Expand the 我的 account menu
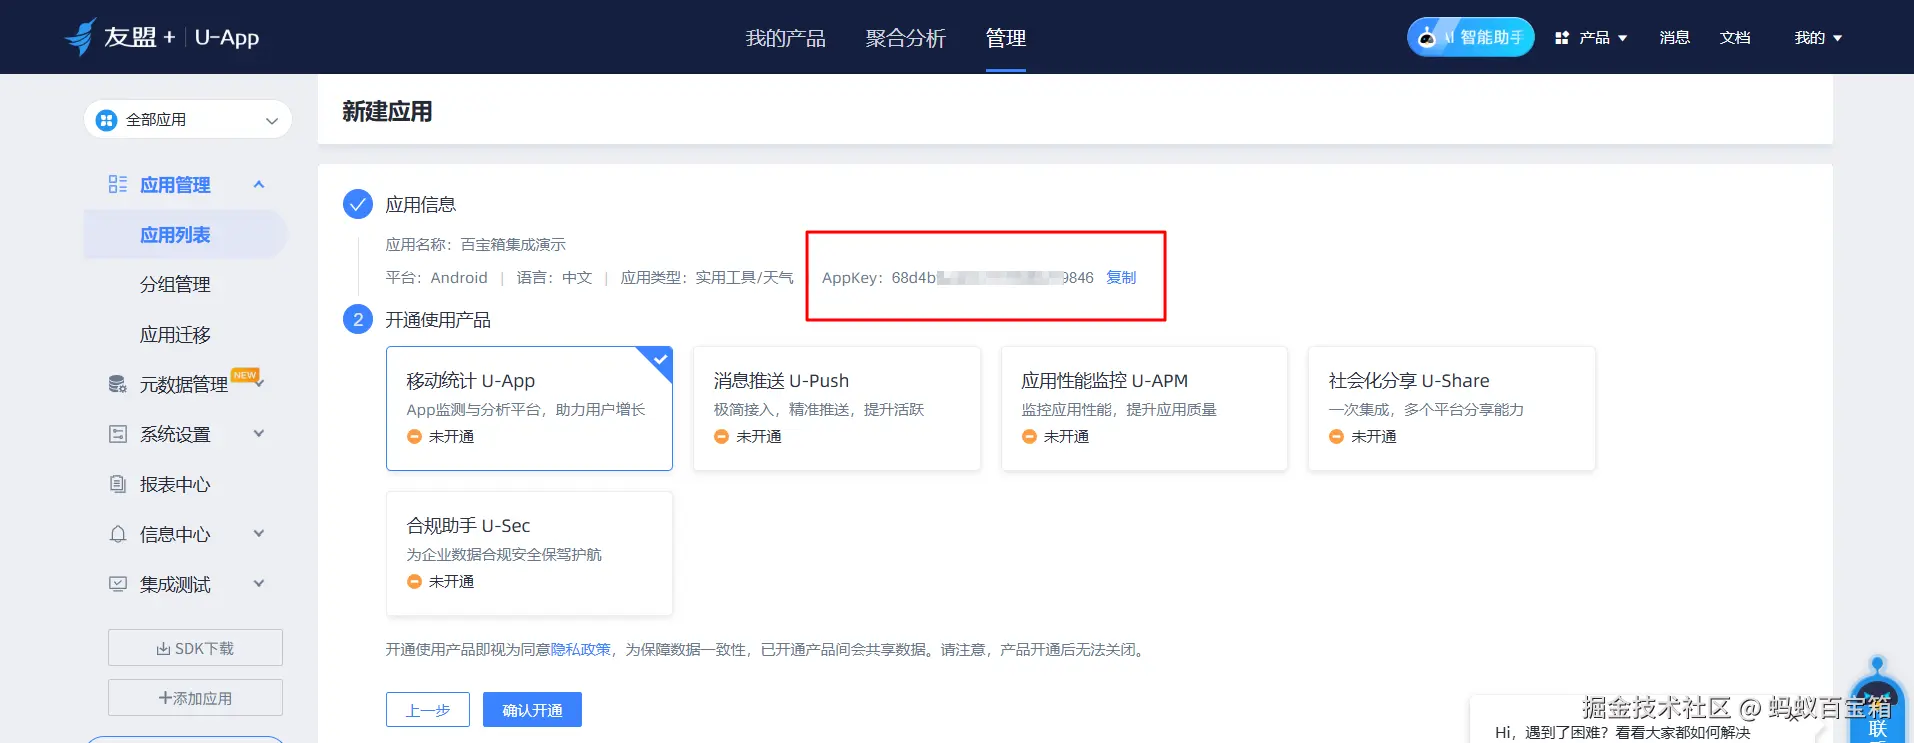 pyautogui.click(x=1818, y=38)
